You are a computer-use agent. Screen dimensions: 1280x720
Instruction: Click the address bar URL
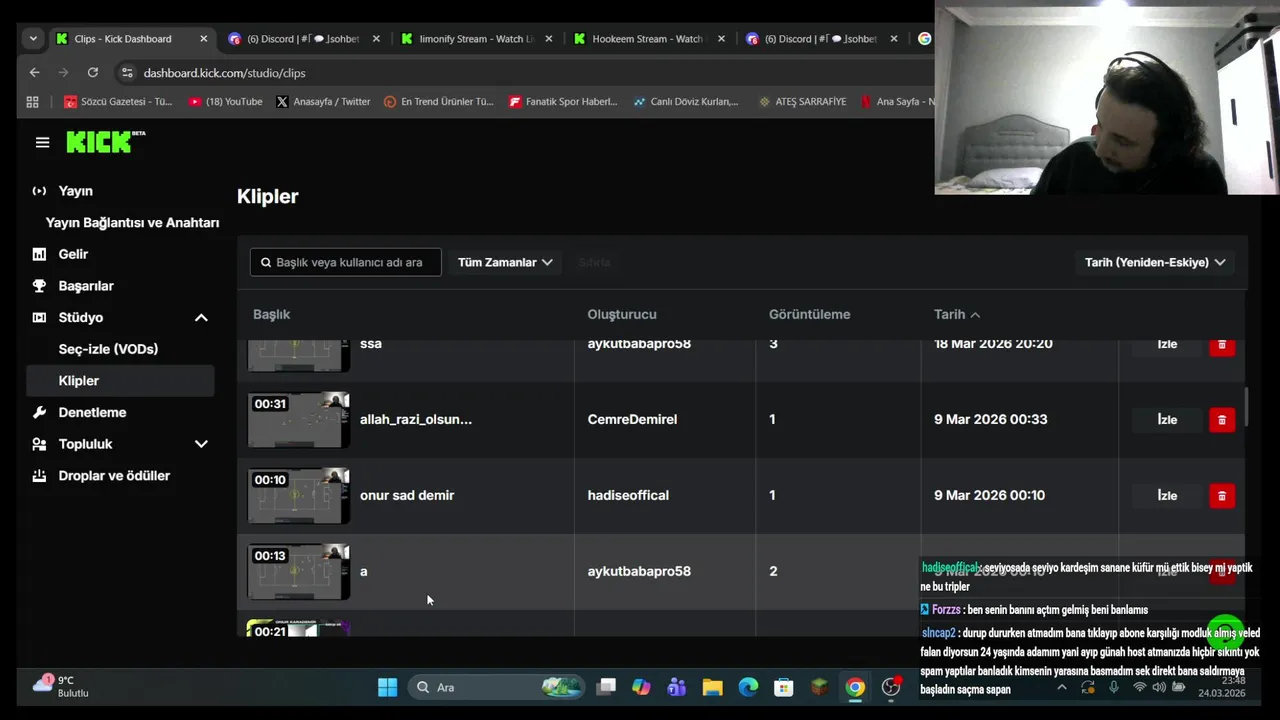click(x=224, y=73)
